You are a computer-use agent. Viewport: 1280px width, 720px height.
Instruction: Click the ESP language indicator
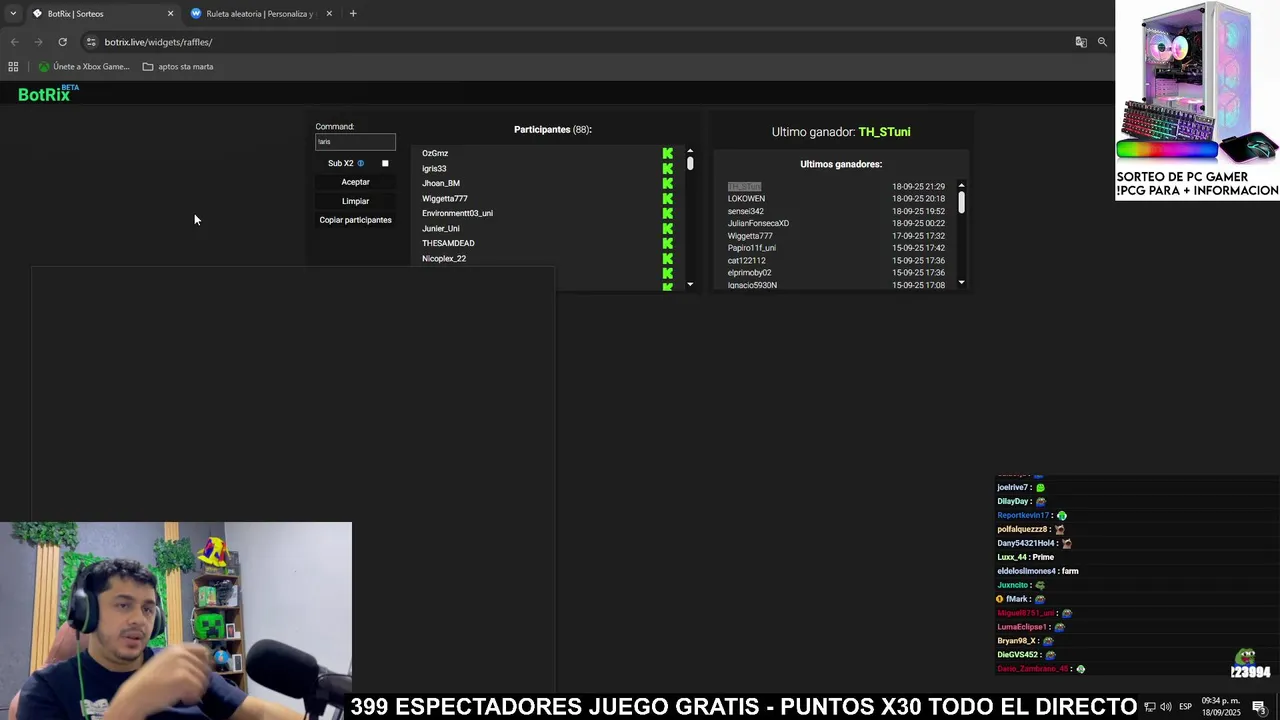pyautogui.click(x=1186, y=707)
